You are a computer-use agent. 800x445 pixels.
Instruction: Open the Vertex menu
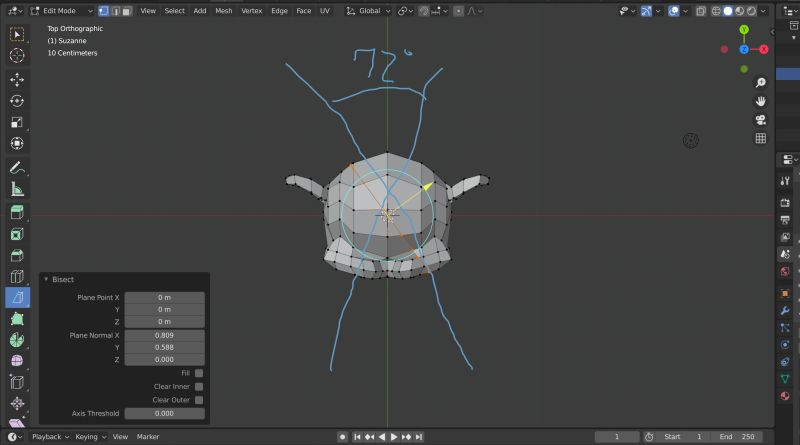[x=252, y=11]
